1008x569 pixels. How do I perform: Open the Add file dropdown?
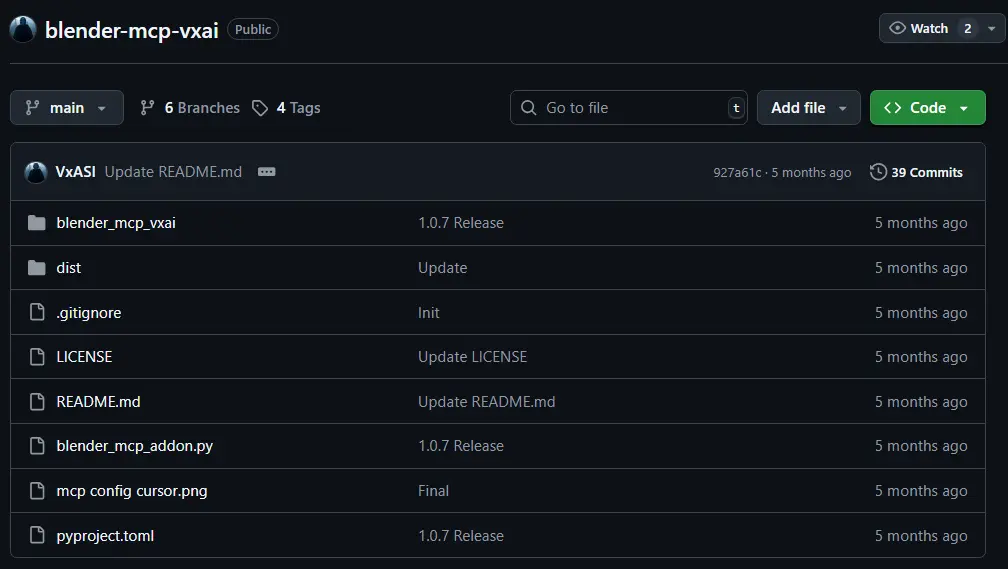point(808,108)
